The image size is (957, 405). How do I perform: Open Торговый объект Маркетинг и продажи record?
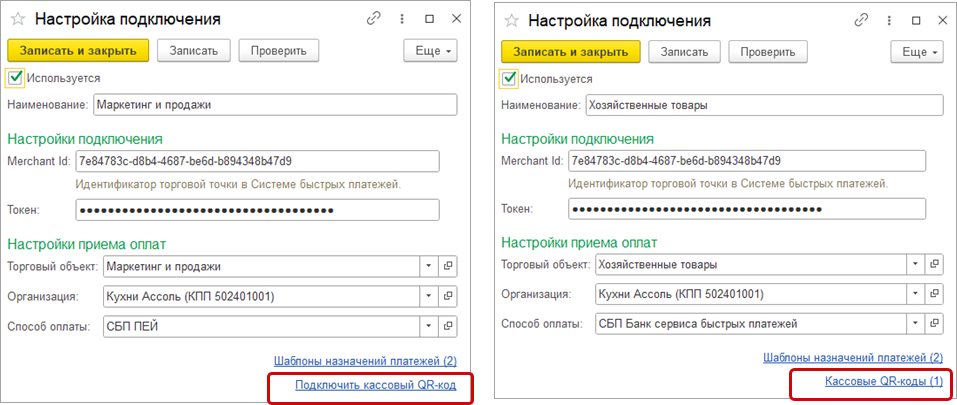[x=448, y=266]
